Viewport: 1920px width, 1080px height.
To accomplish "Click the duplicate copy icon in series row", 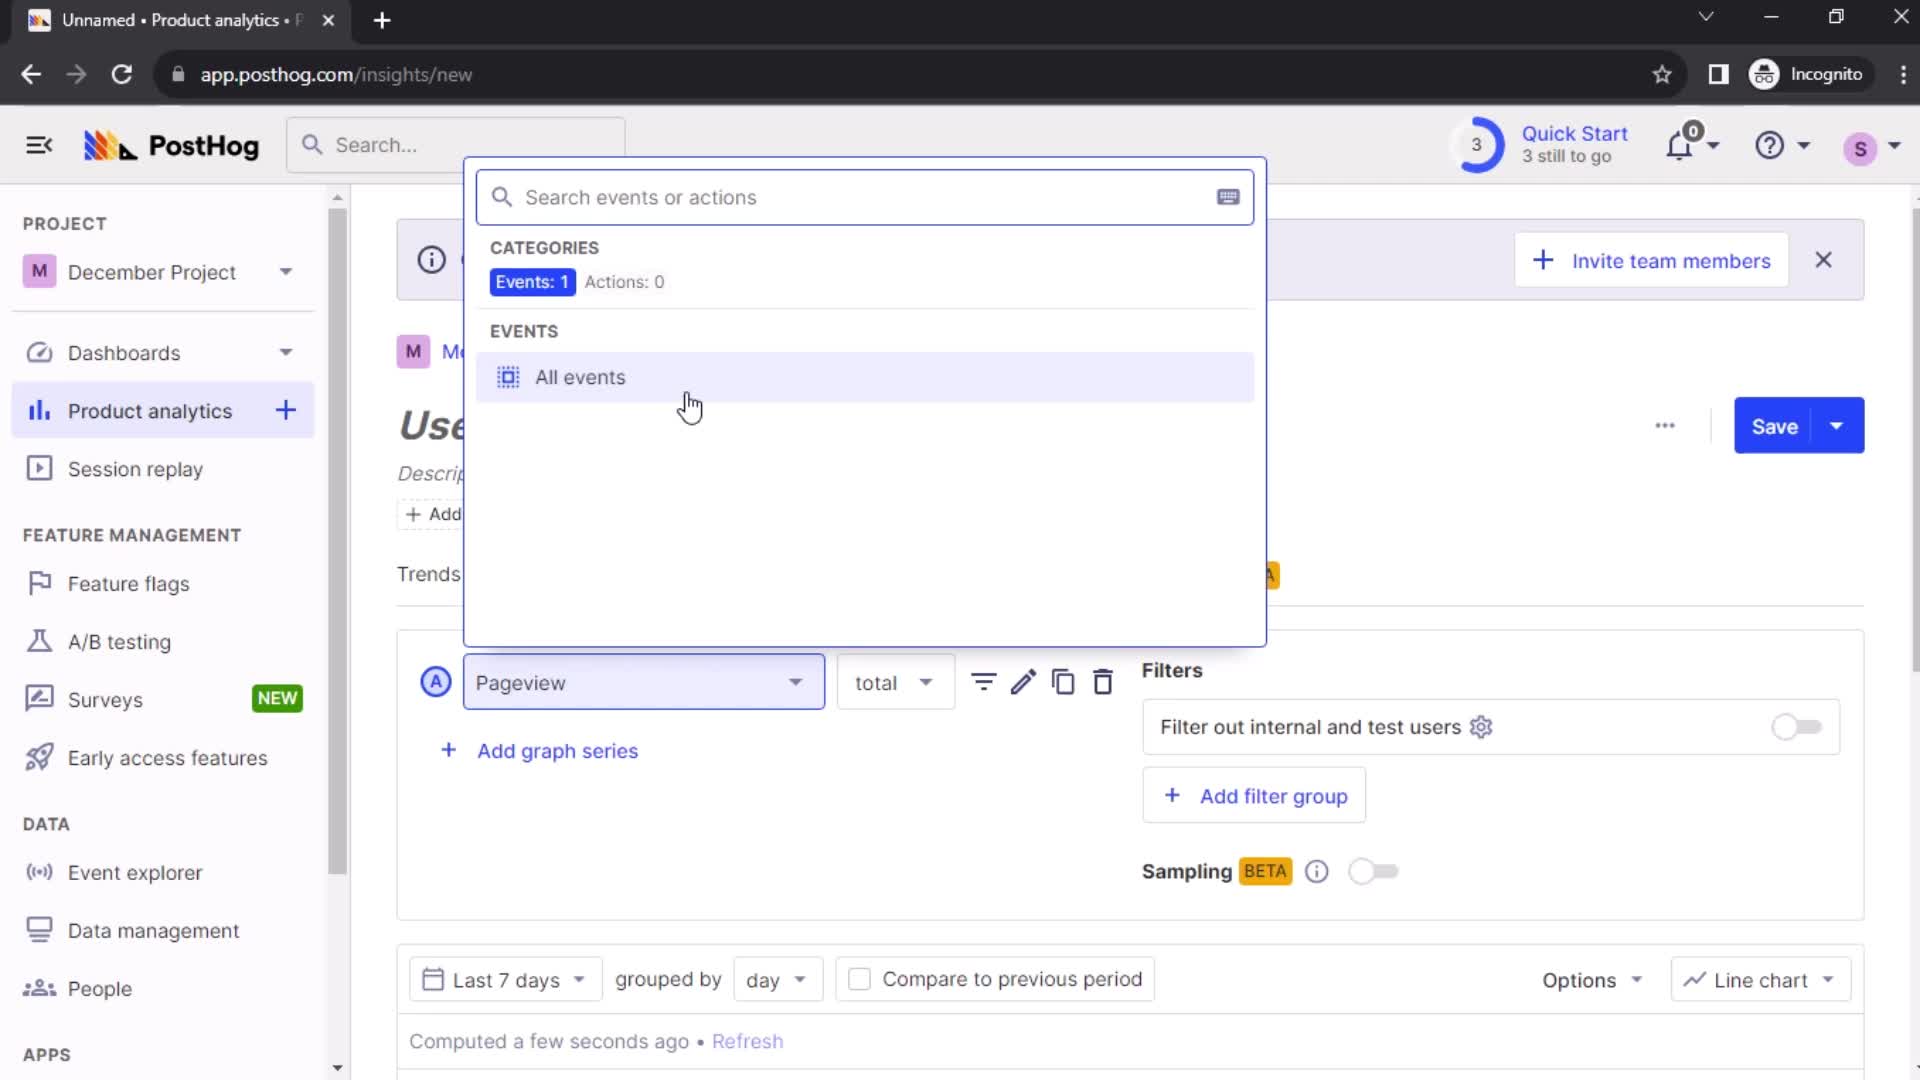I will 1064,682.
